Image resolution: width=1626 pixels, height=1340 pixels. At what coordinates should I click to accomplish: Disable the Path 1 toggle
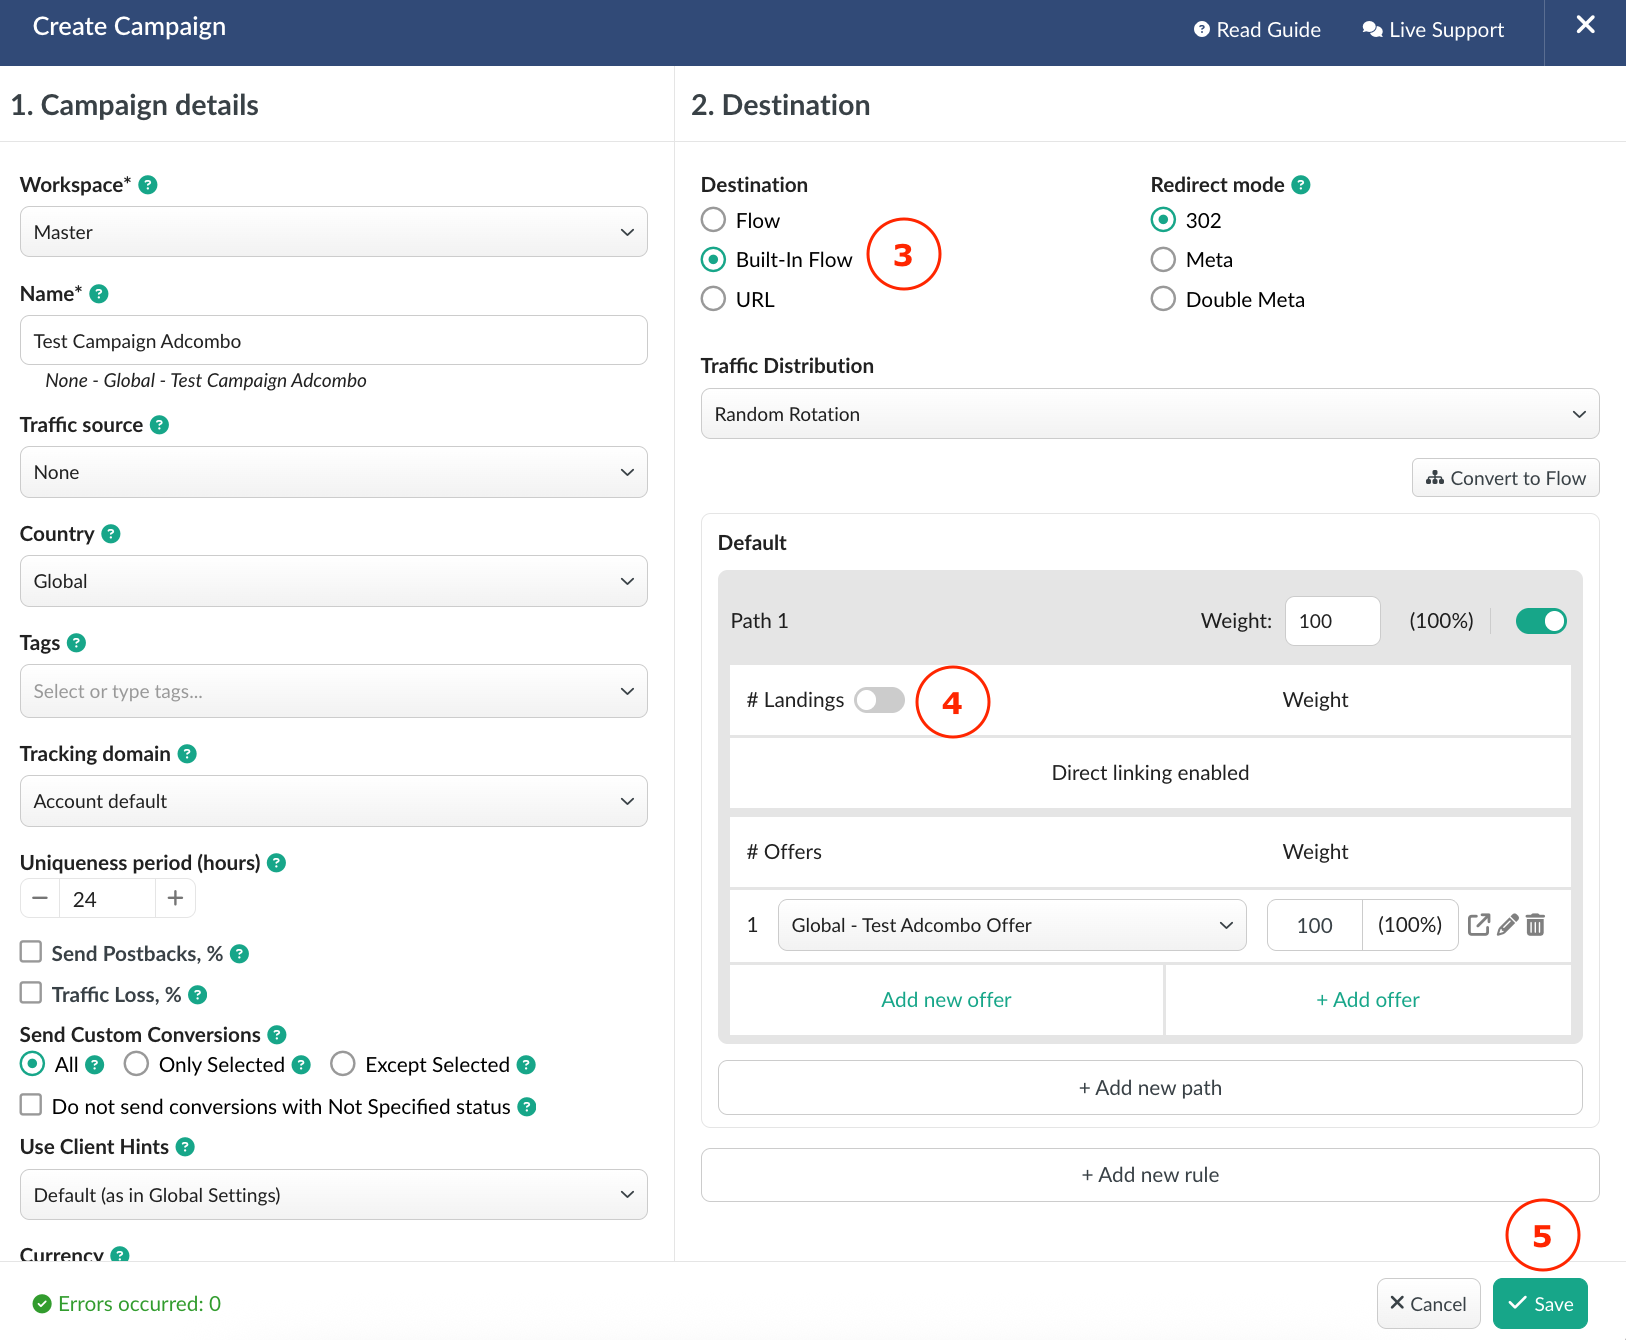tap(1541, 621)
